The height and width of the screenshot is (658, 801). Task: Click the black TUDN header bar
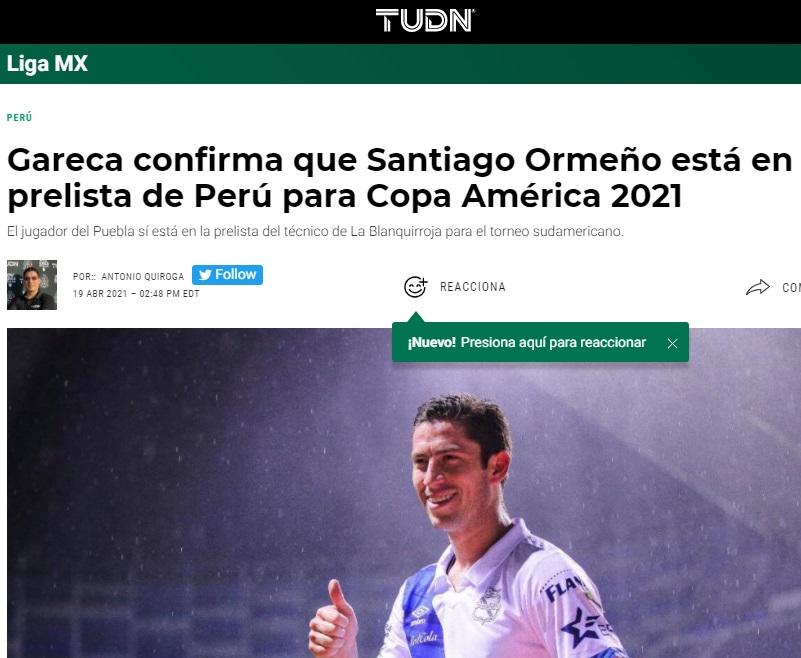(400, 21)
